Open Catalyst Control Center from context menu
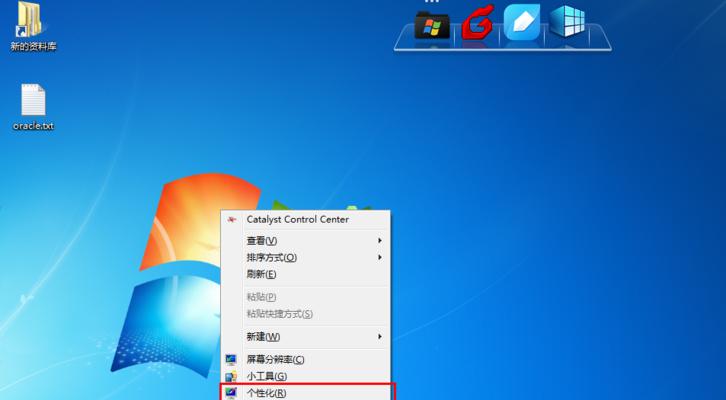This screenshot has height=400, width=726. [x=306, y=219]
